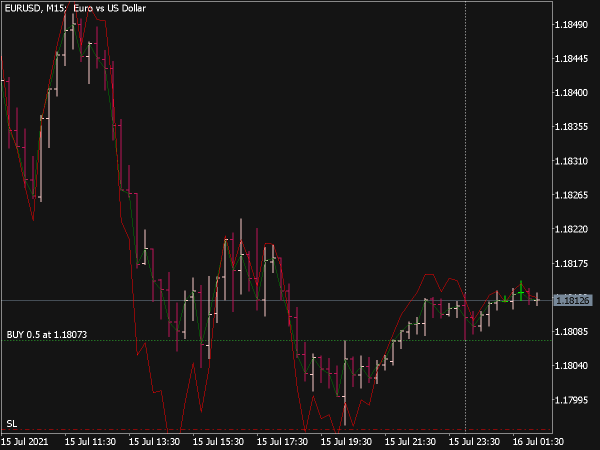Click the '15 Jul 15:30' time axis label
Image resolution: width=600 pixels, height=450 pixels.
[x=218, y=442]
